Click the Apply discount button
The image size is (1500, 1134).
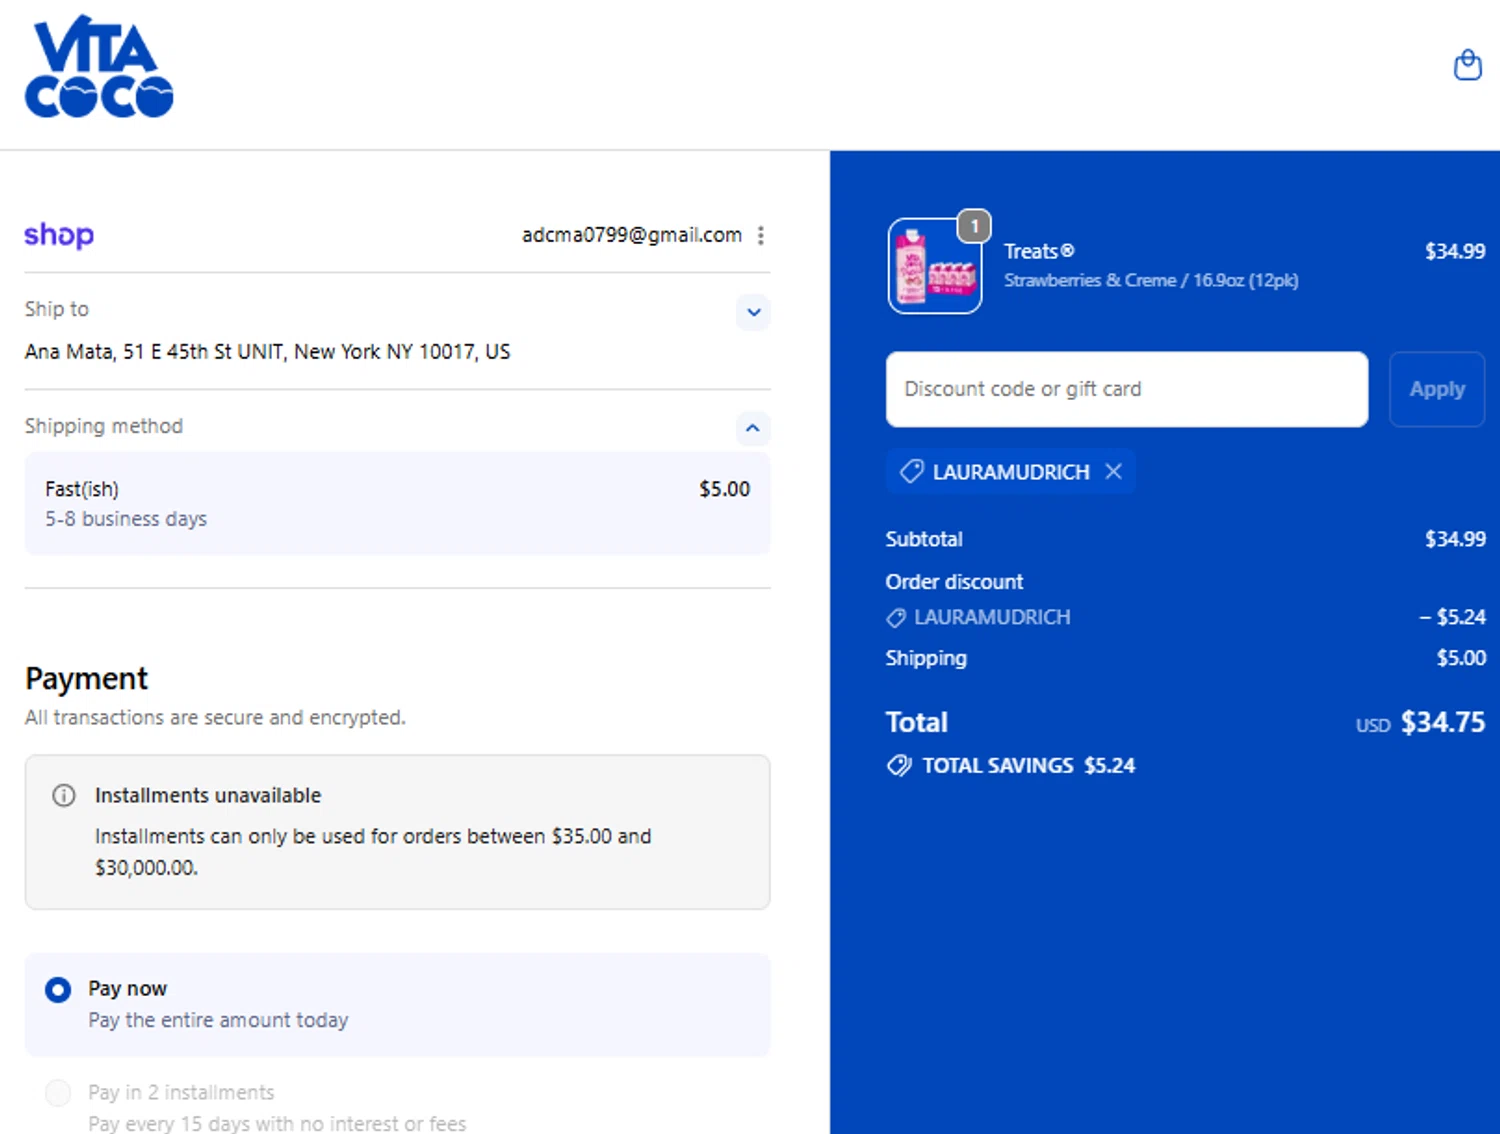click(x=1437, y=389)
